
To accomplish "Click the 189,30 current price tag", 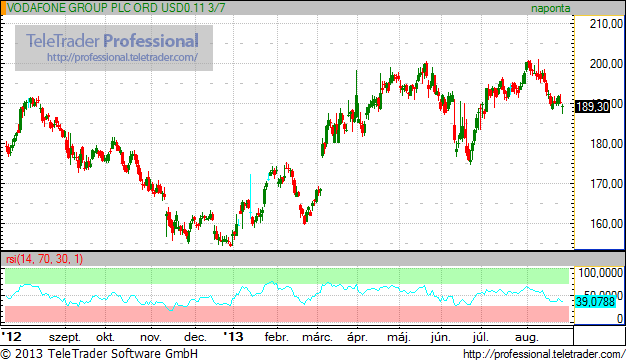I will pyautogui.click(x=592, y=107).
